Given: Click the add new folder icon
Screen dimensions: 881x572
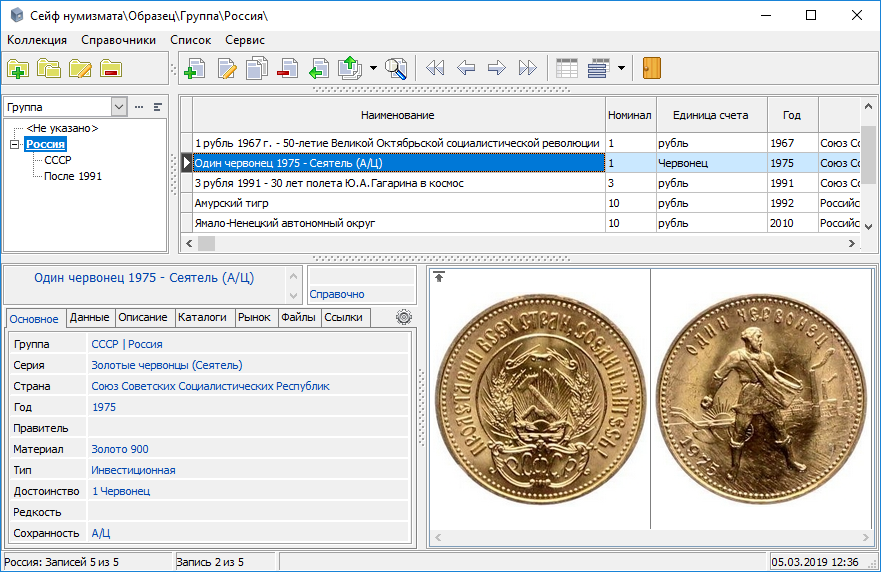Looking at the screenshot, I should coord(18,68).
